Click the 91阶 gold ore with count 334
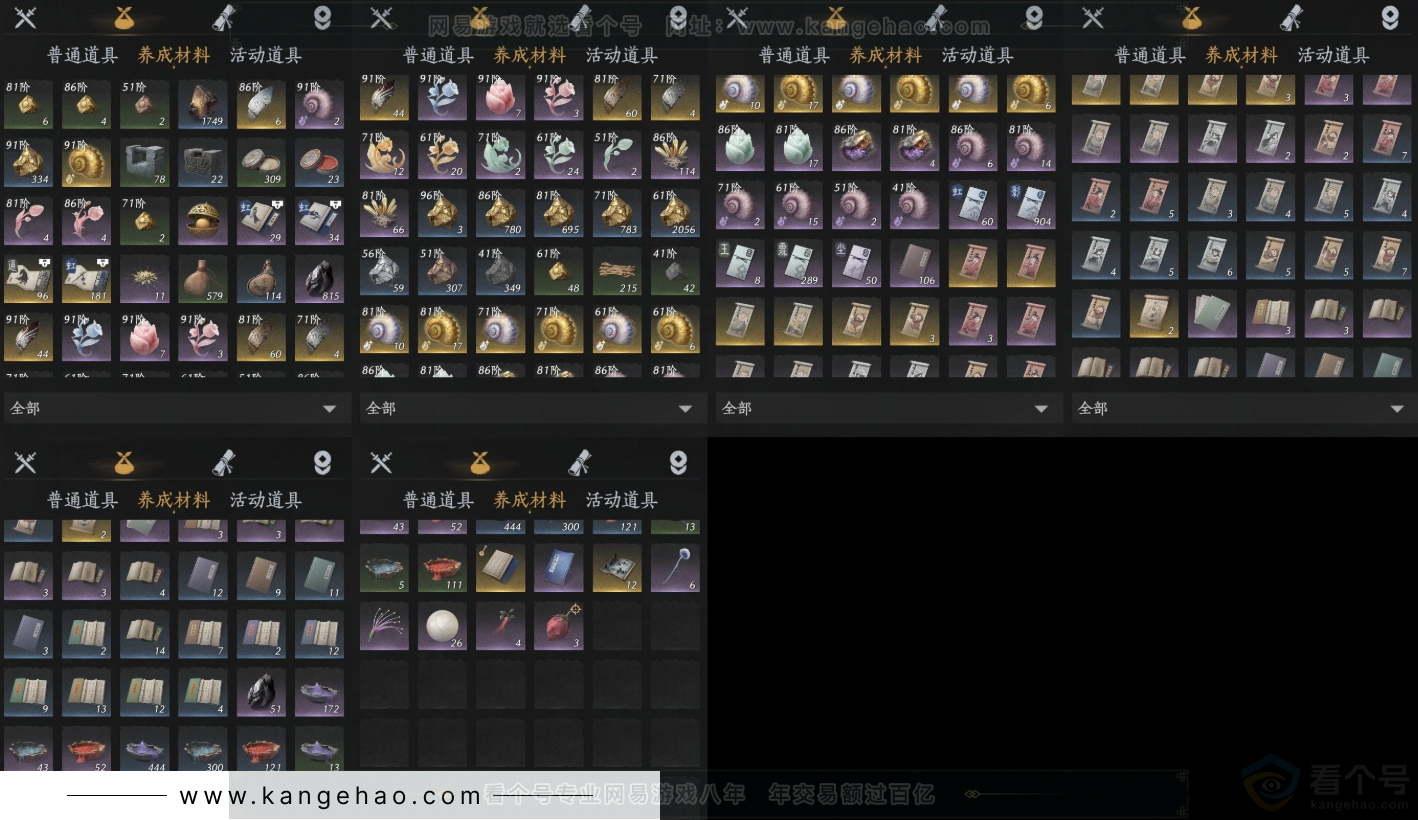This screenshot has width=1418, height=820. click(x=28, y=163)
